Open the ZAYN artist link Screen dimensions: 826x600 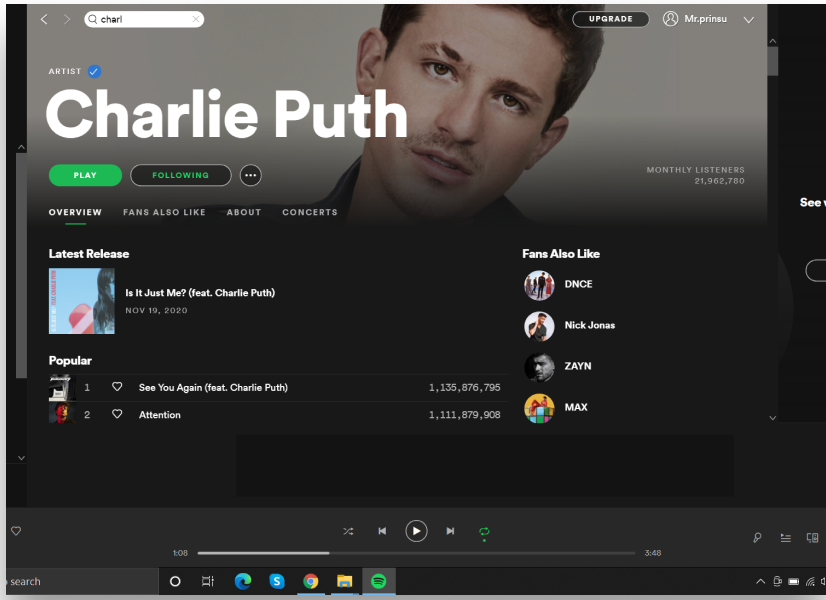[578, 366]
